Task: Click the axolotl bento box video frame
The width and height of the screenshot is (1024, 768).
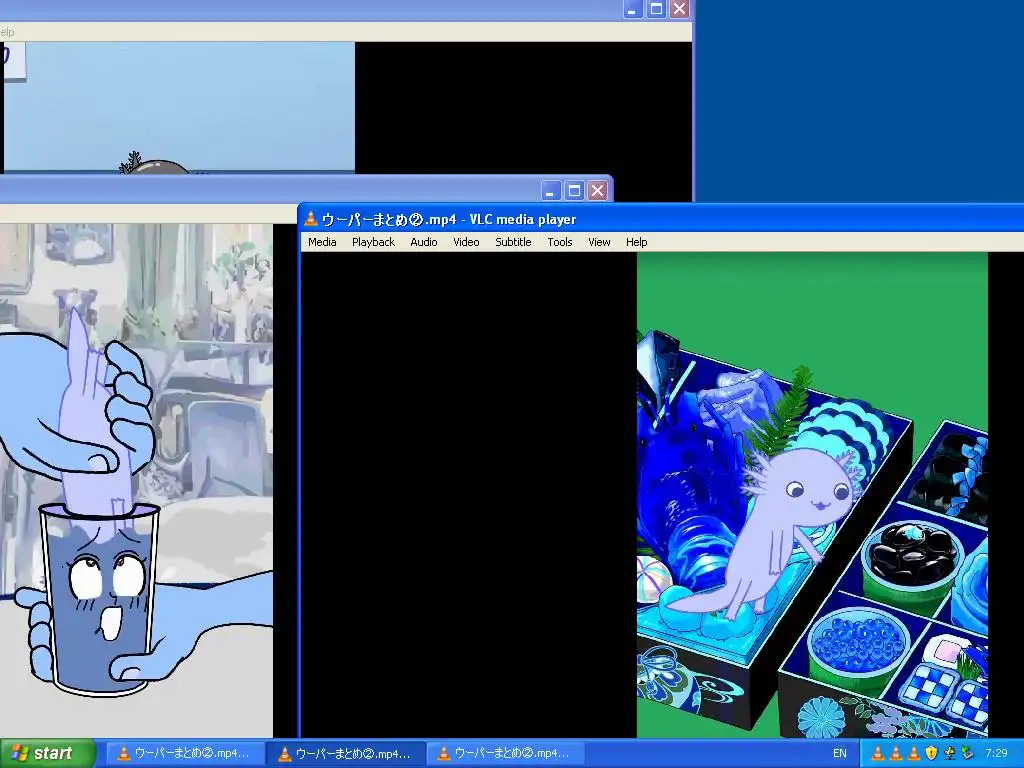Action: point(812,495)
